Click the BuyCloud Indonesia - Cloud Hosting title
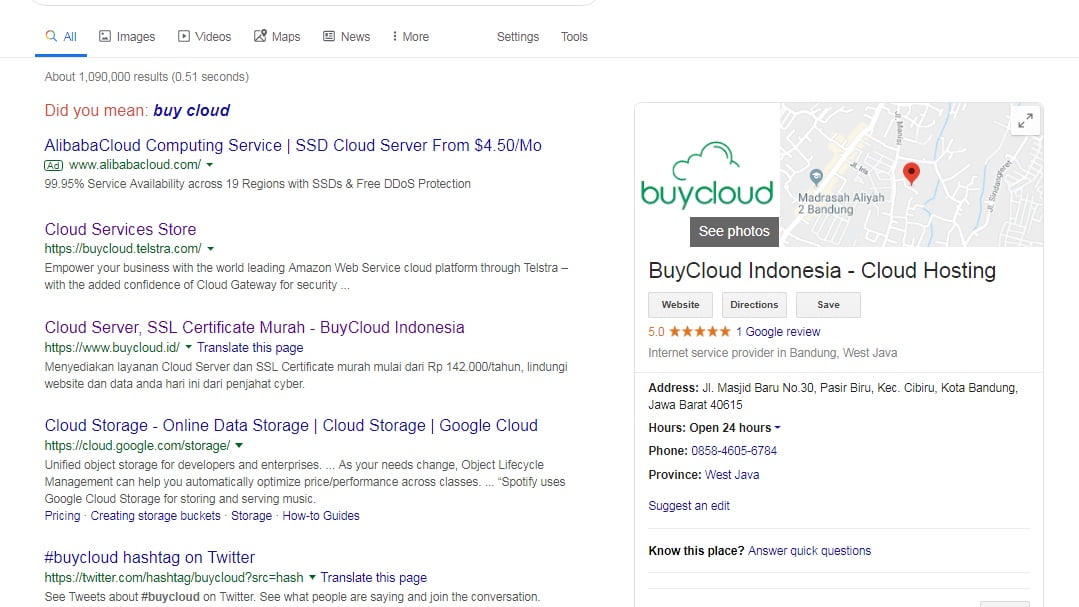Image resolution: width=1079 pixels, height=607 pixels. (x=822, y=270)
